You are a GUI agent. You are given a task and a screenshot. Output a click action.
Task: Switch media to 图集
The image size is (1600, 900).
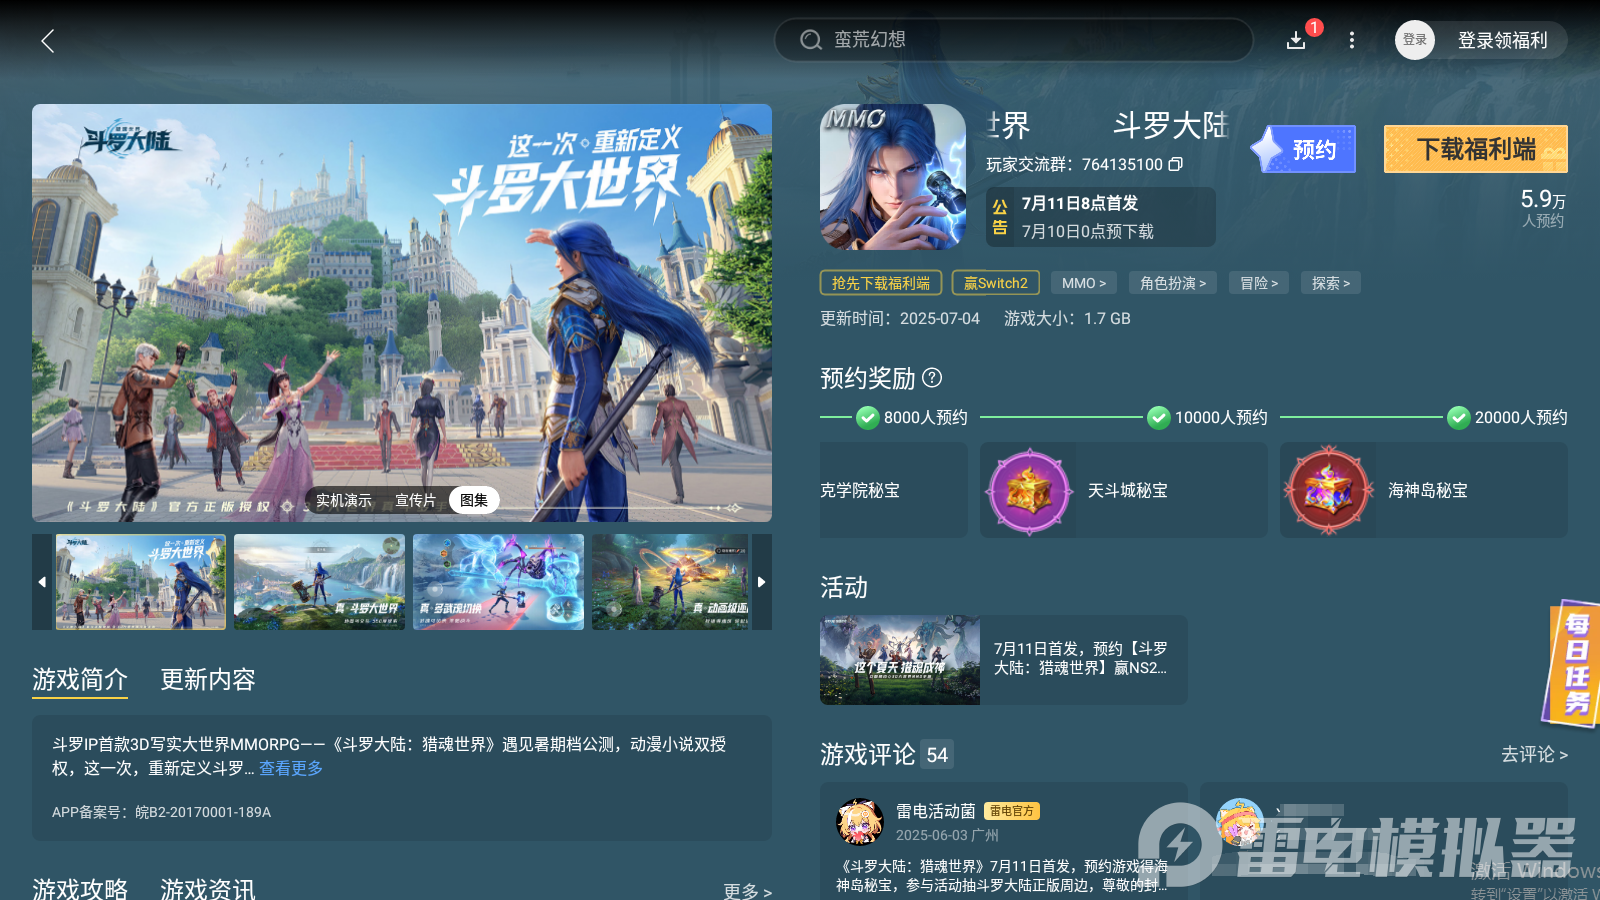click(474, 500)
